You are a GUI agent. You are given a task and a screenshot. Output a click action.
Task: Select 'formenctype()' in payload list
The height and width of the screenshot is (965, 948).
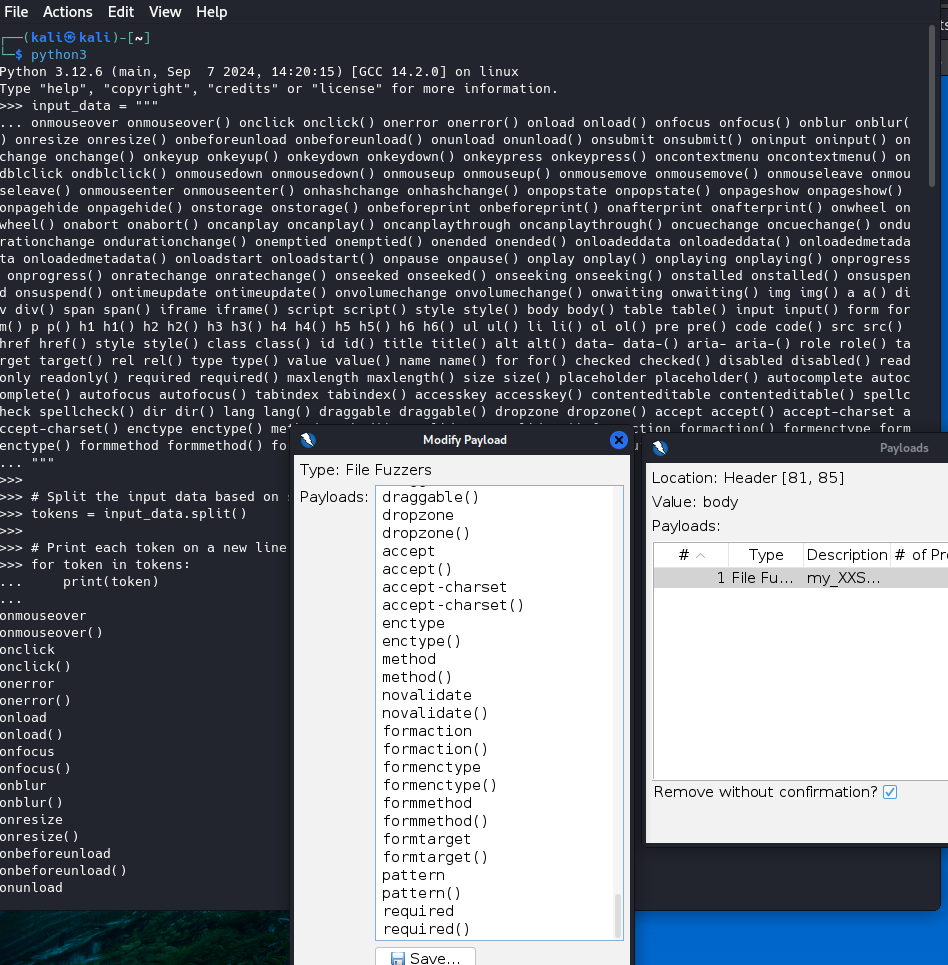click(440, 785)
